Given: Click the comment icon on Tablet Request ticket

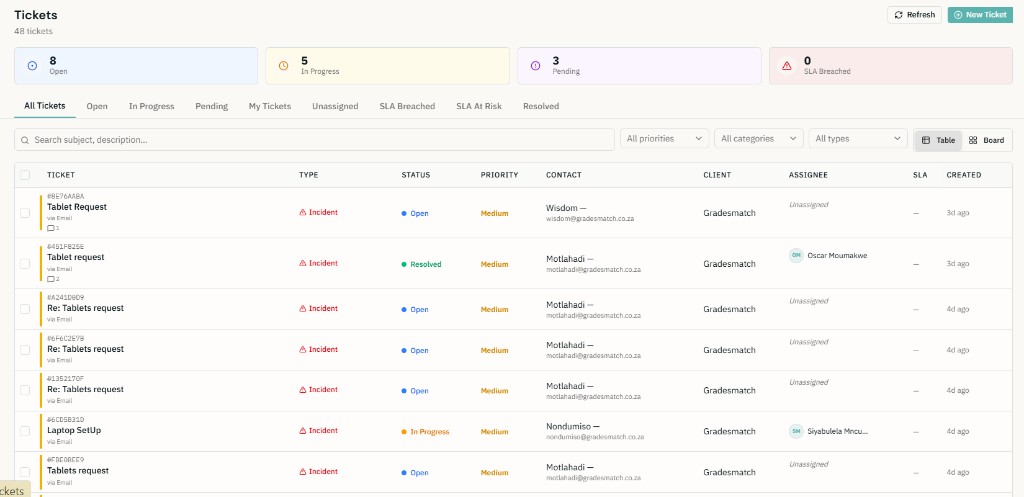Looking at the screenshot, I should tap(51, 228).
